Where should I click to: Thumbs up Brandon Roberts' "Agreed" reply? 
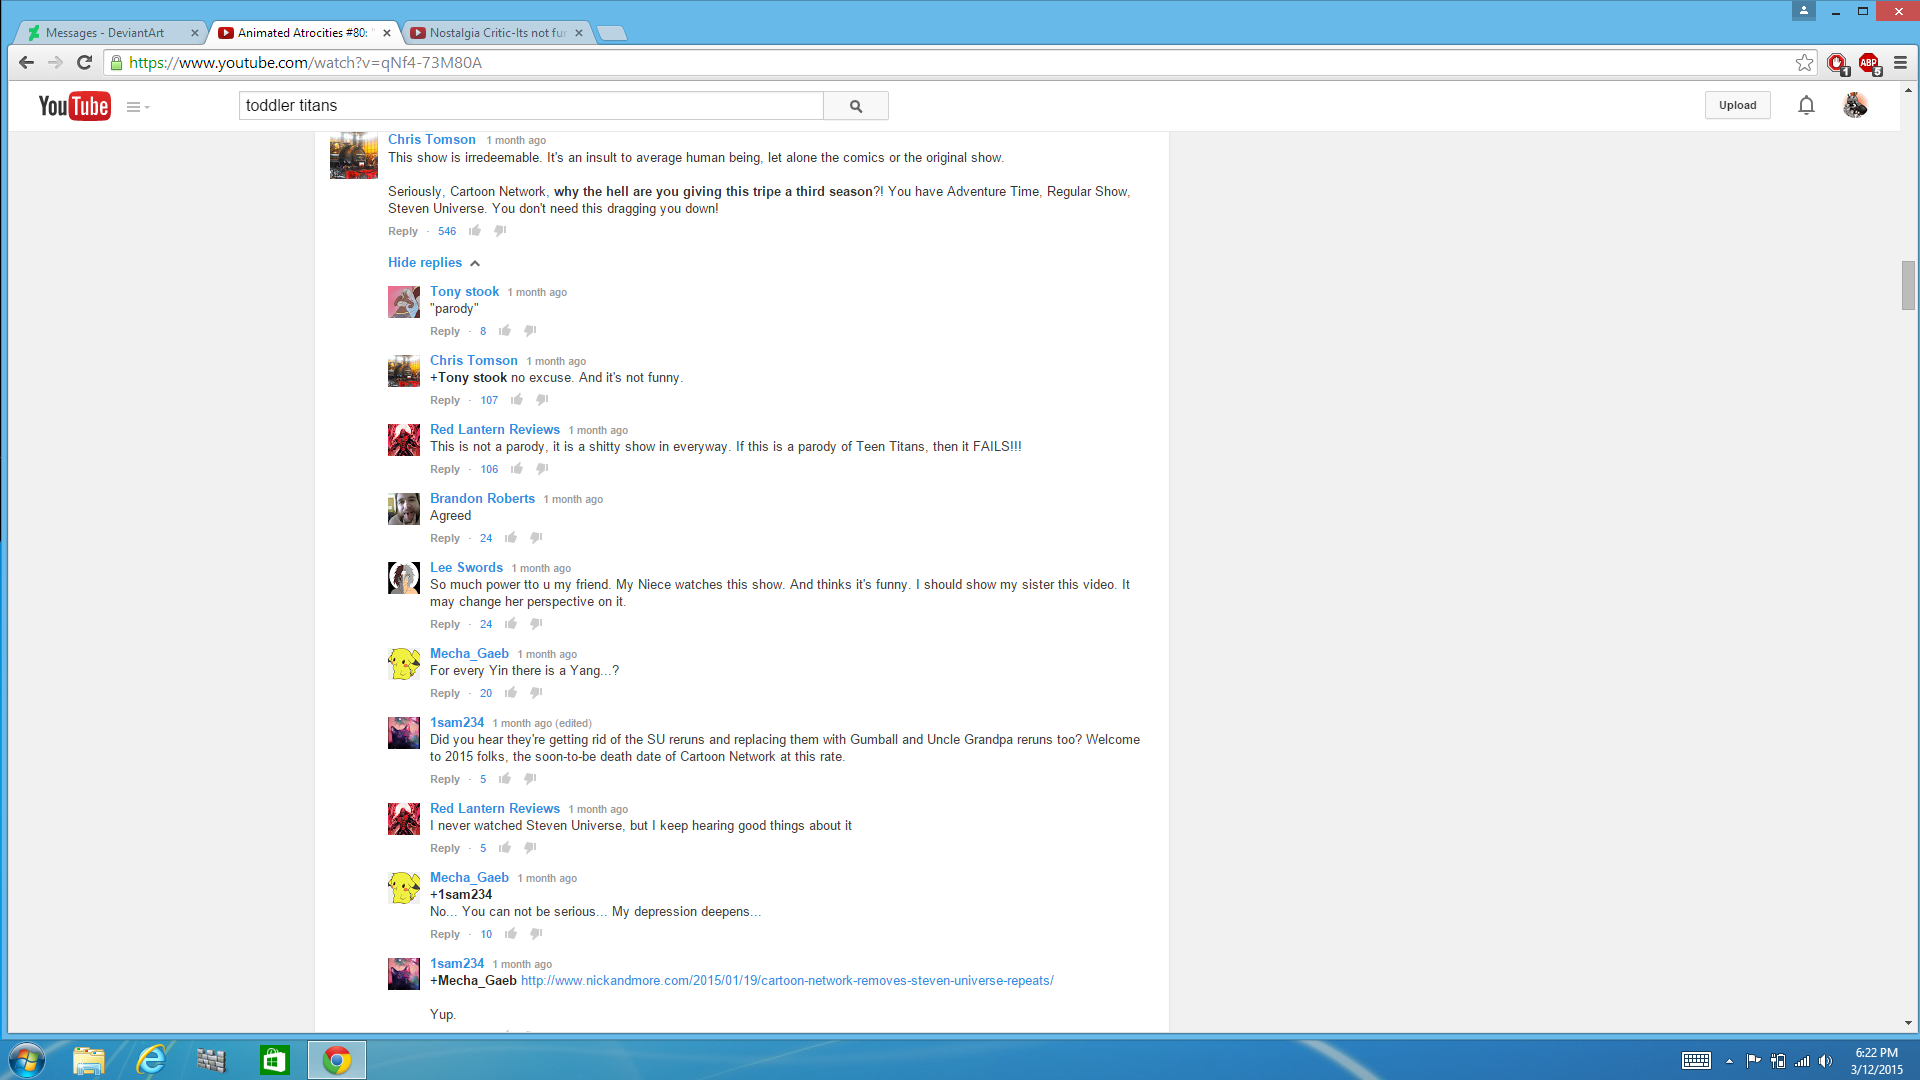click(x=511, y=538)
